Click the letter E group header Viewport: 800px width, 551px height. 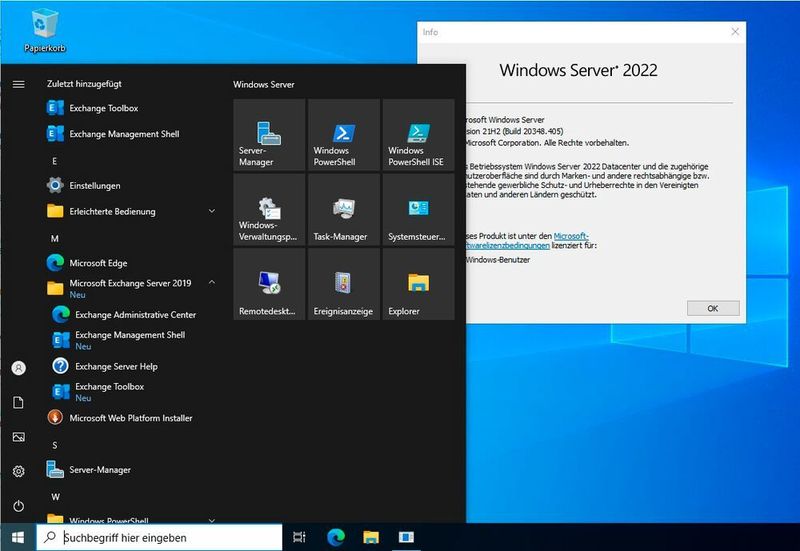pyautogui.click(x=55, y=161)
